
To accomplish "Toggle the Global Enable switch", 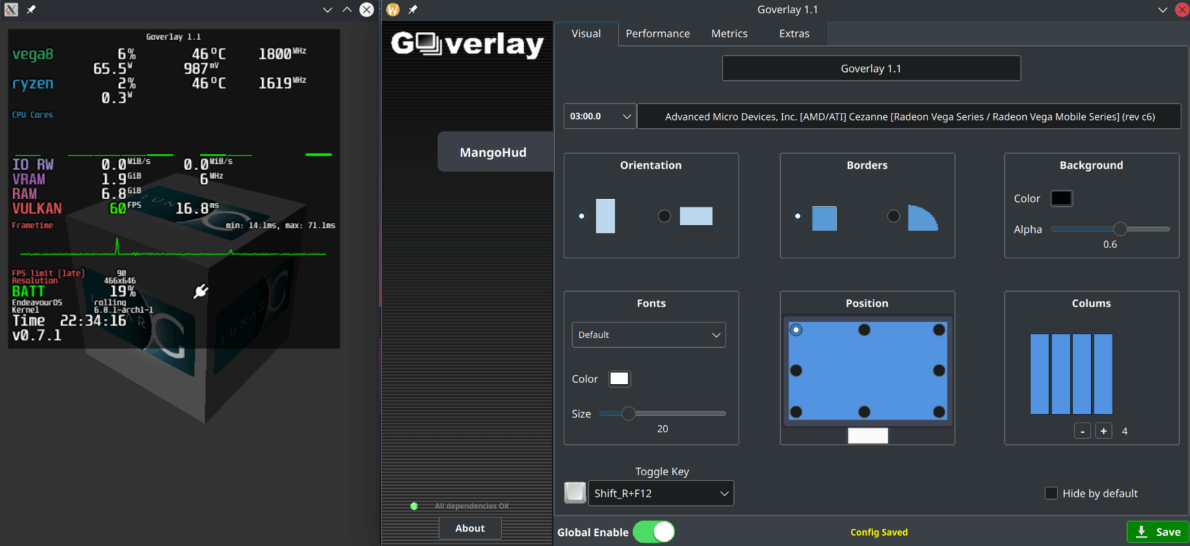I will (x=653, y=532).
